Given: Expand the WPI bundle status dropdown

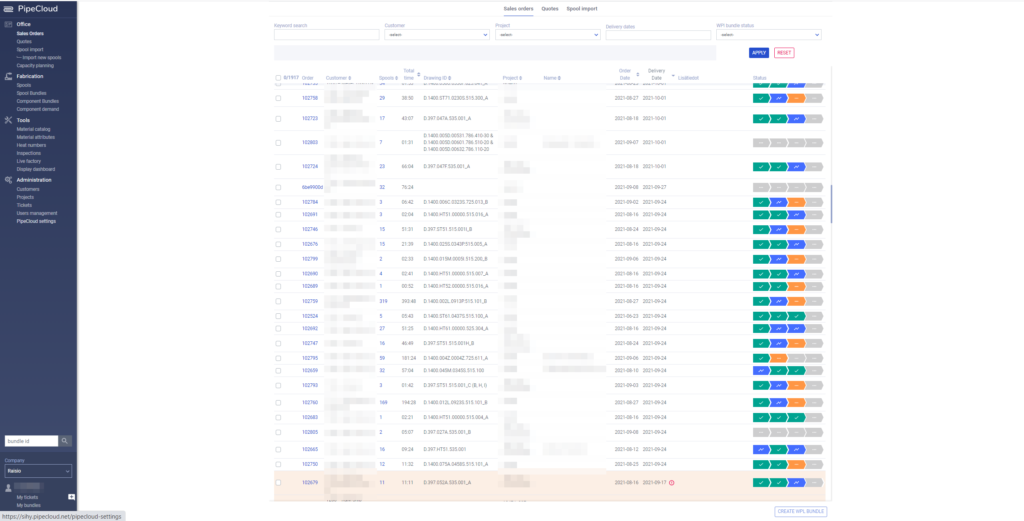Looking at the screenshot, I should 768,35.
